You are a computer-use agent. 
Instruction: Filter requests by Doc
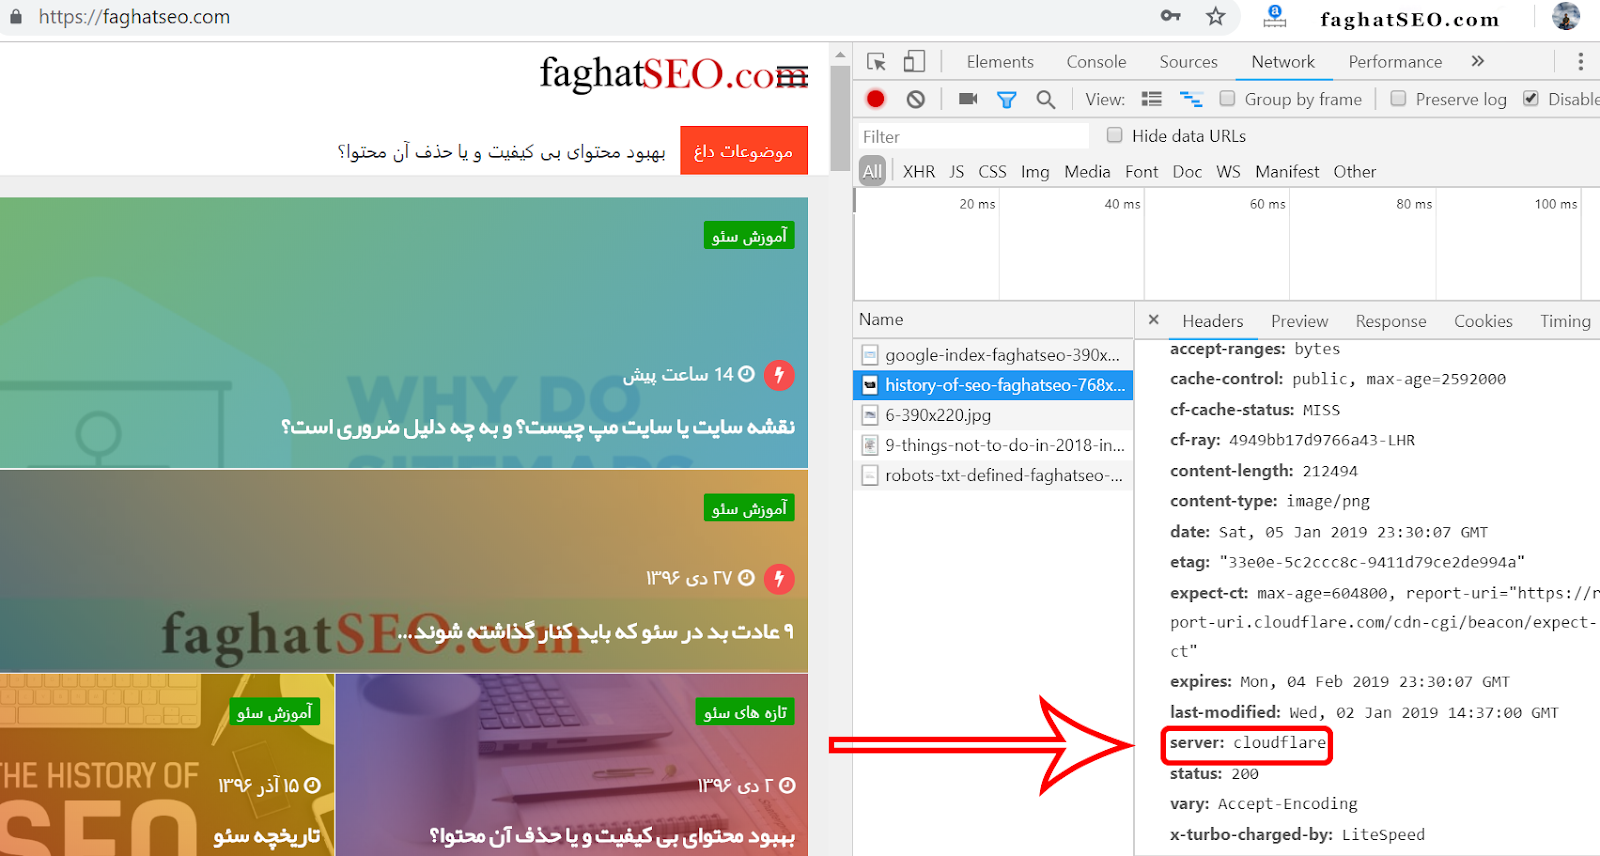(1187, 172)
